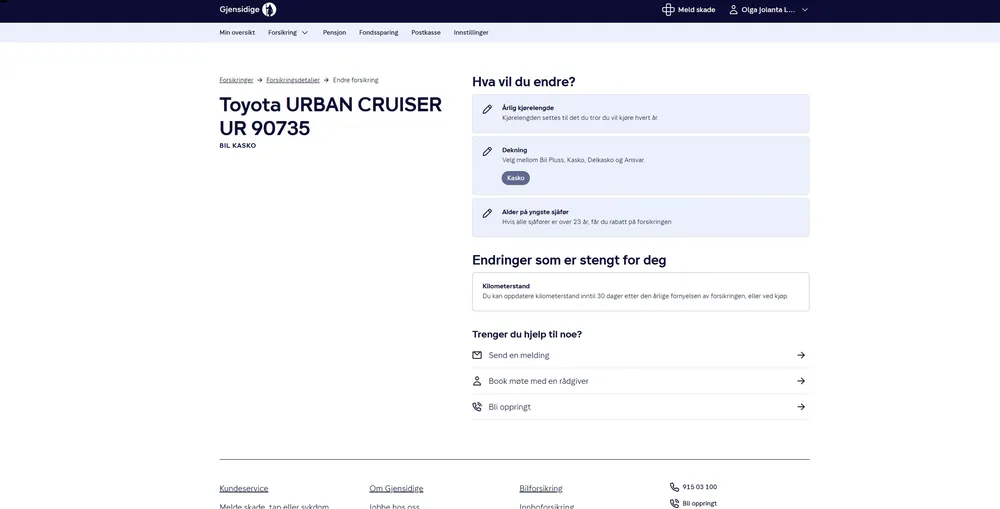This screenshot has height=509, width=1000.
Task: Select Fondssparing in navigation bar
Action: tap(379, 32)
